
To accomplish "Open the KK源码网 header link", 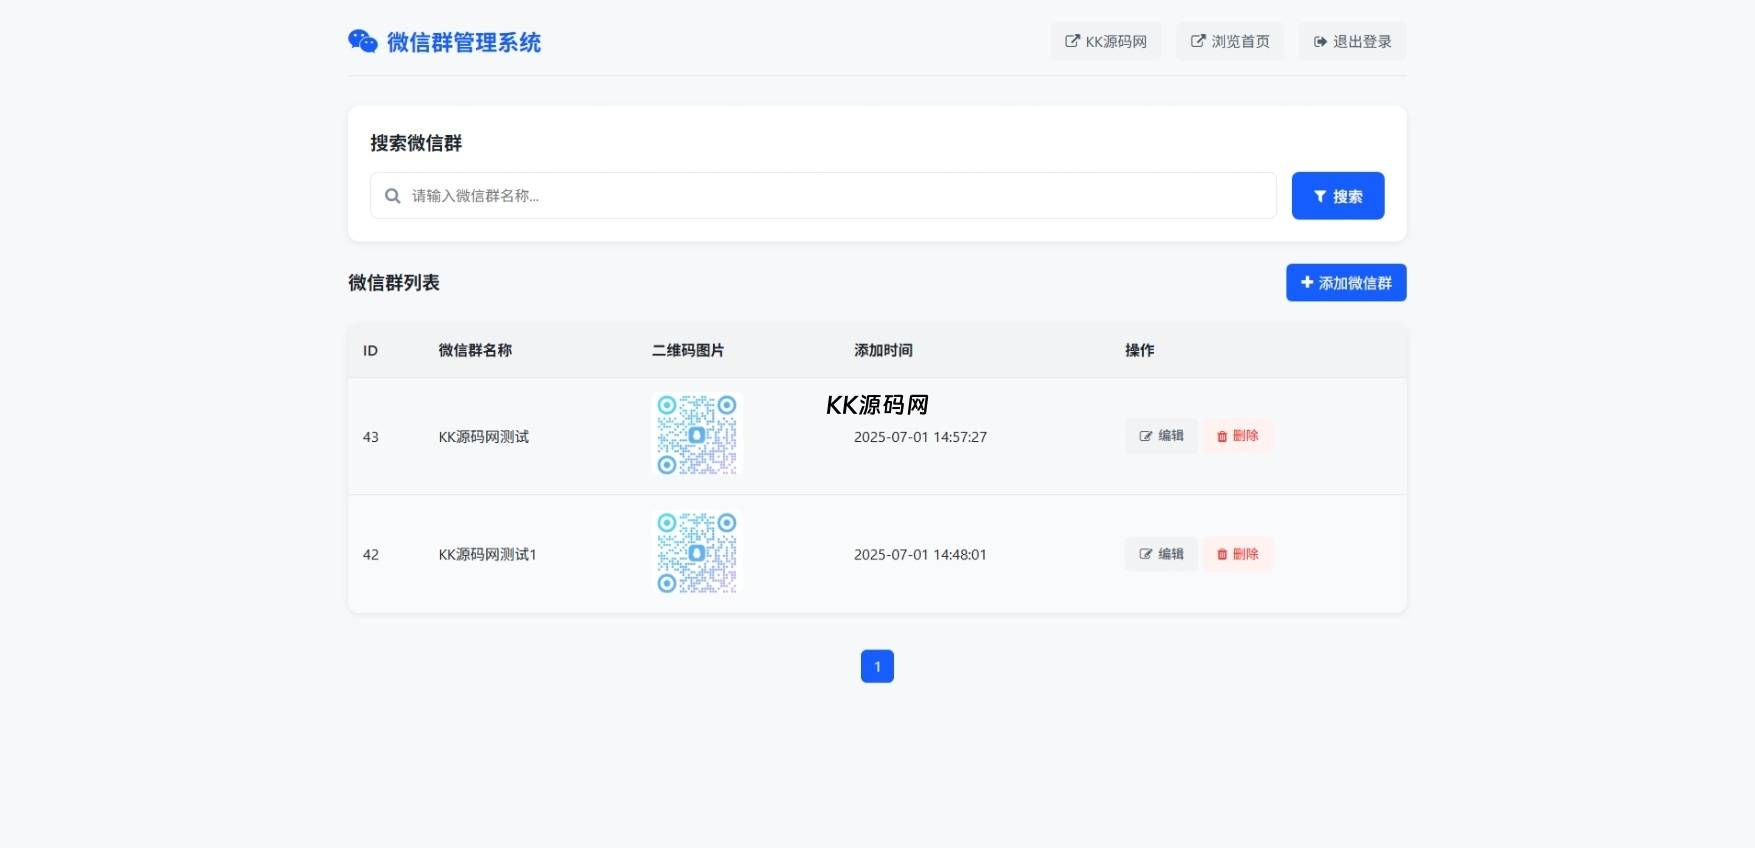I will 1106,41.
